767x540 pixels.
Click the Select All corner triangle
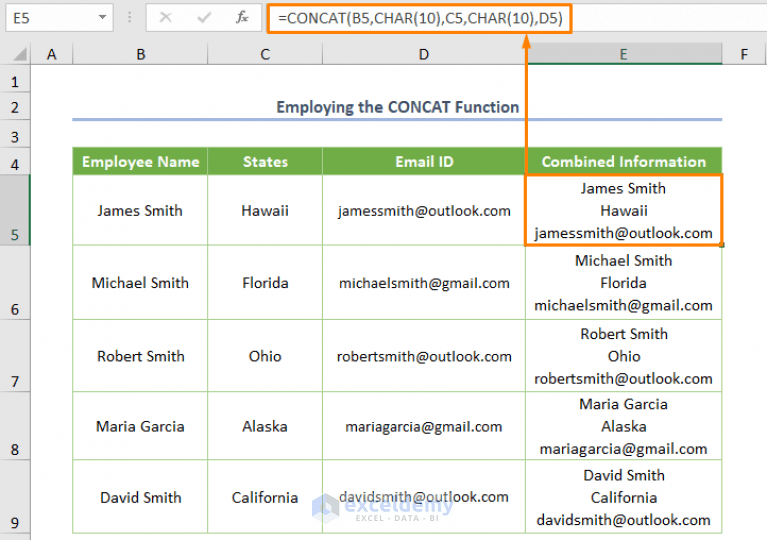[x=19, y=53]
